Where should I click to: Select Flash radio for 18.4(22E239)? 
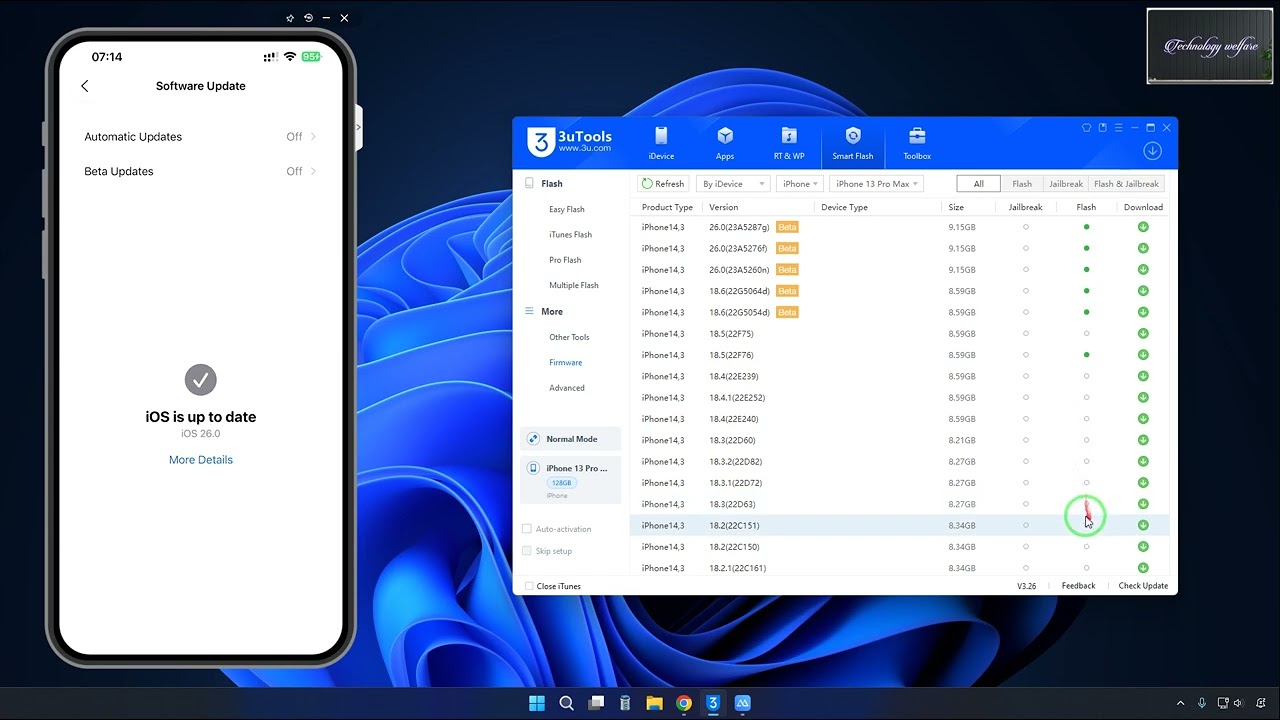1086,376
